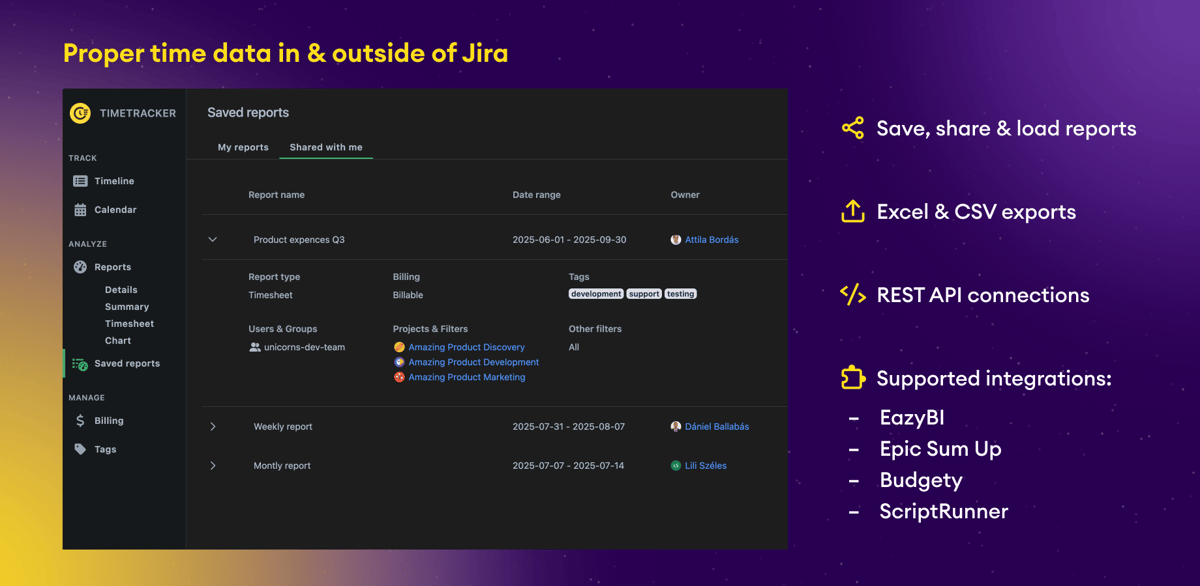Viewport: 1200px width, 586px height.
Task: Expand the Montly report row
Action: (x=213, y=466)
